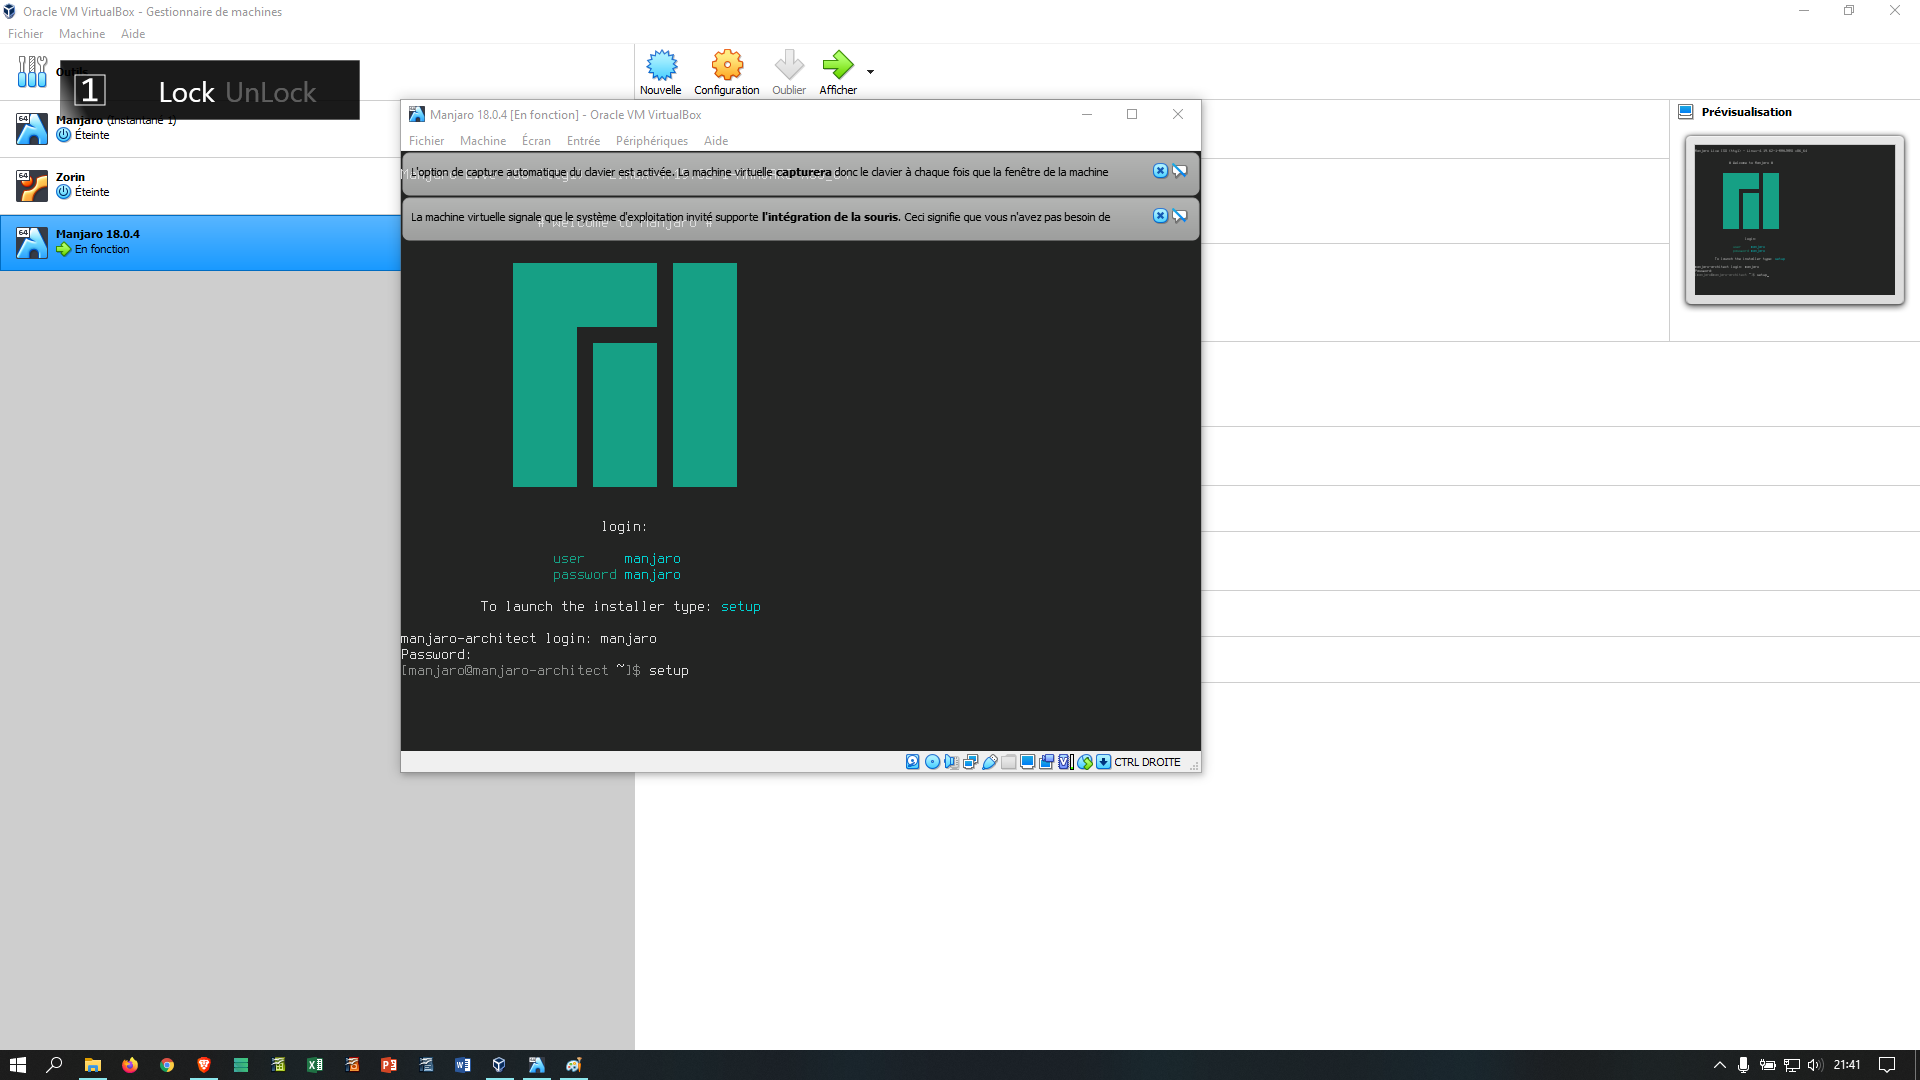
Task: Click the Nouvelle (new VM) toolbar icon
Action: tap(661, 66)
